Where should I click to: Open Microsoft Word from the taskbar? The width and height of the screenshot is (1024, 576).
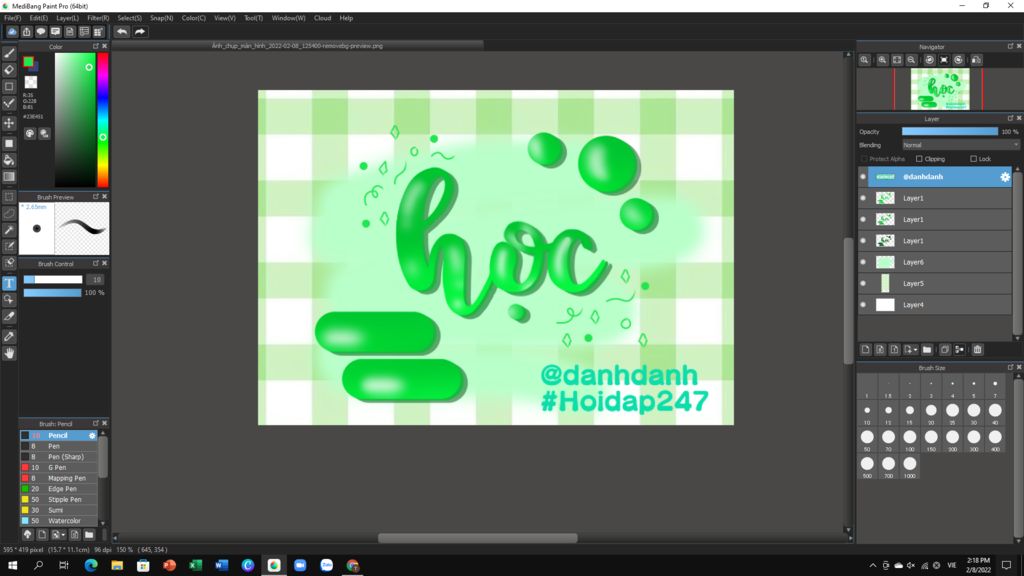click(221, 565)
